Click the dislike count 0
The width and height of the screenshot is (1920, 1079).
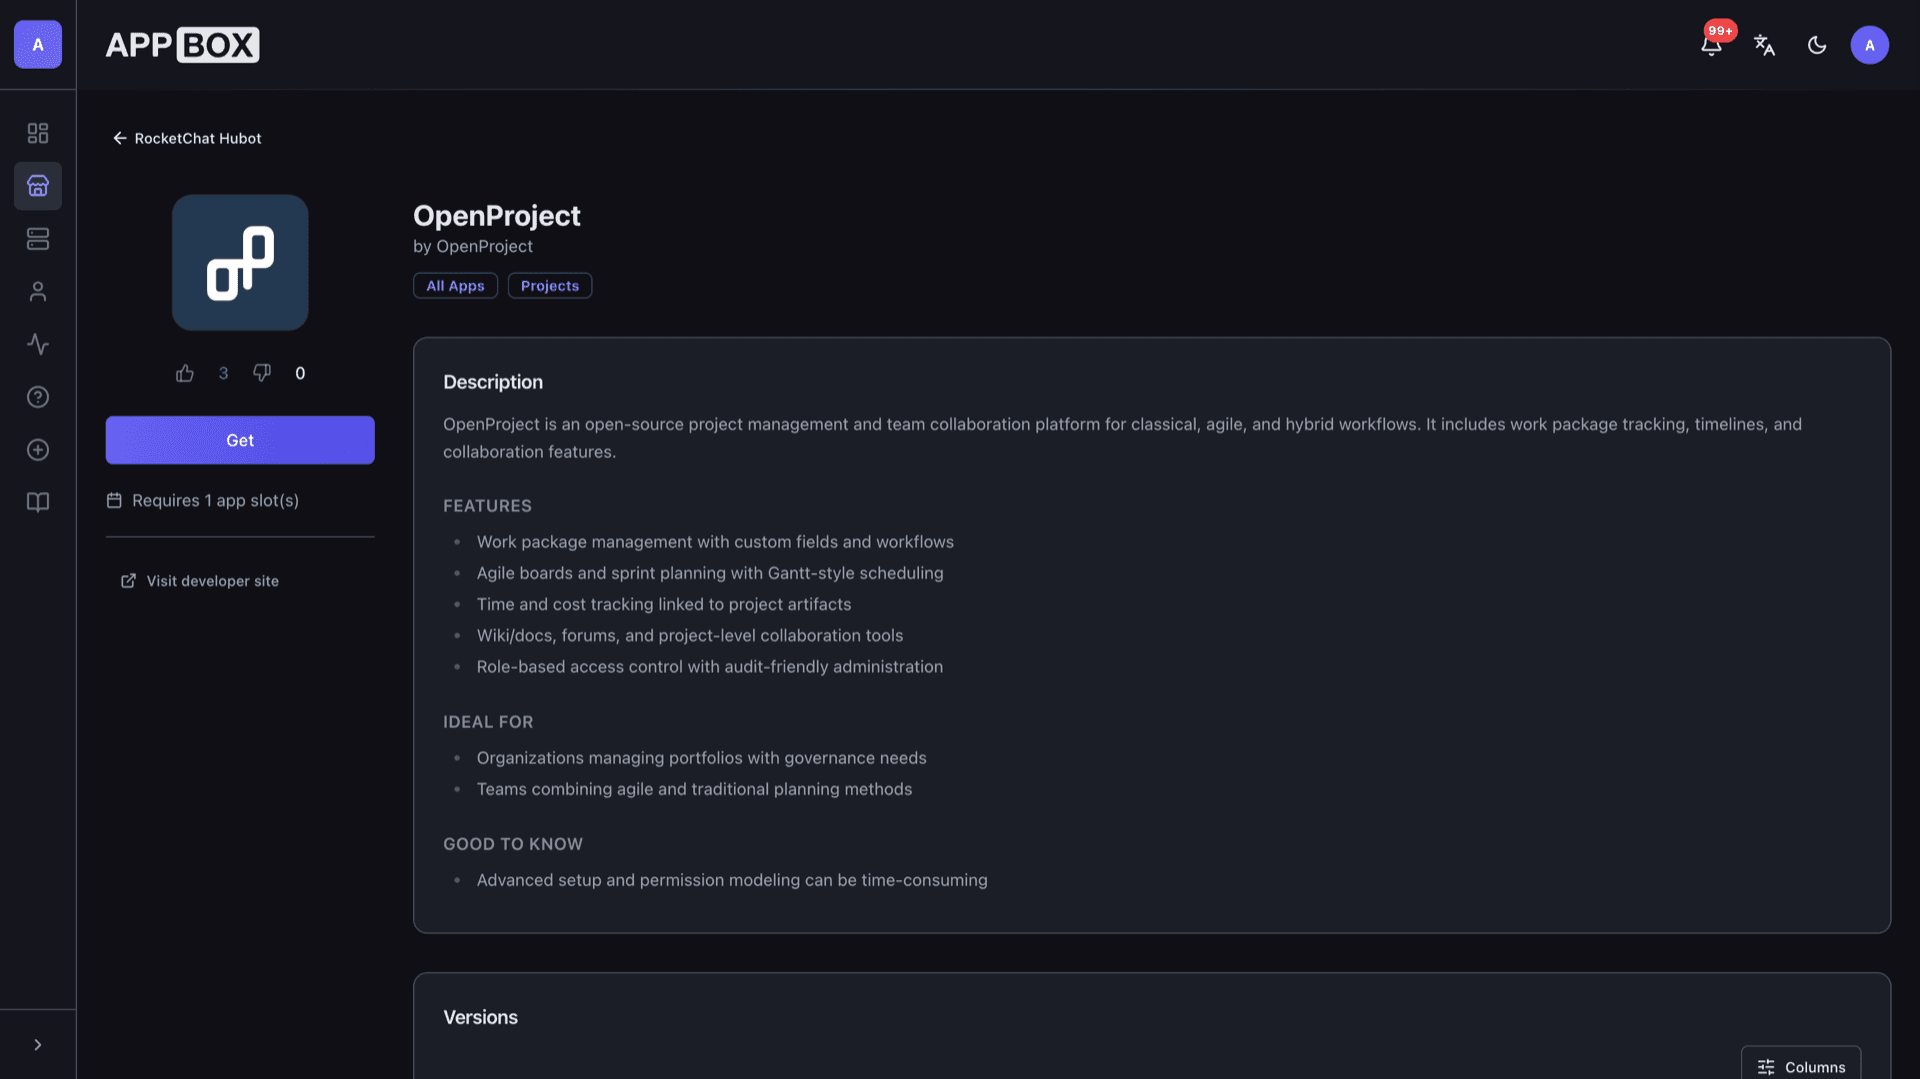coord(300,373)
